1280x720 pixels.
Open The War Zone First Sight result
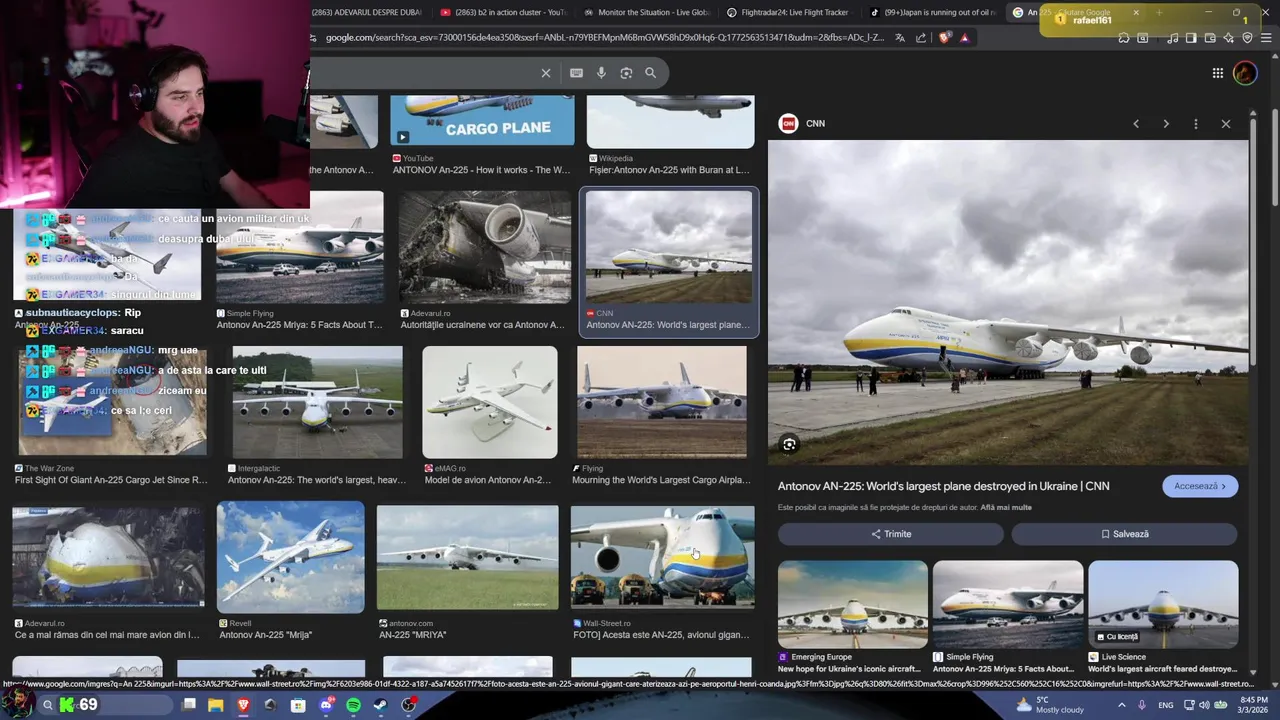[110, 416]
